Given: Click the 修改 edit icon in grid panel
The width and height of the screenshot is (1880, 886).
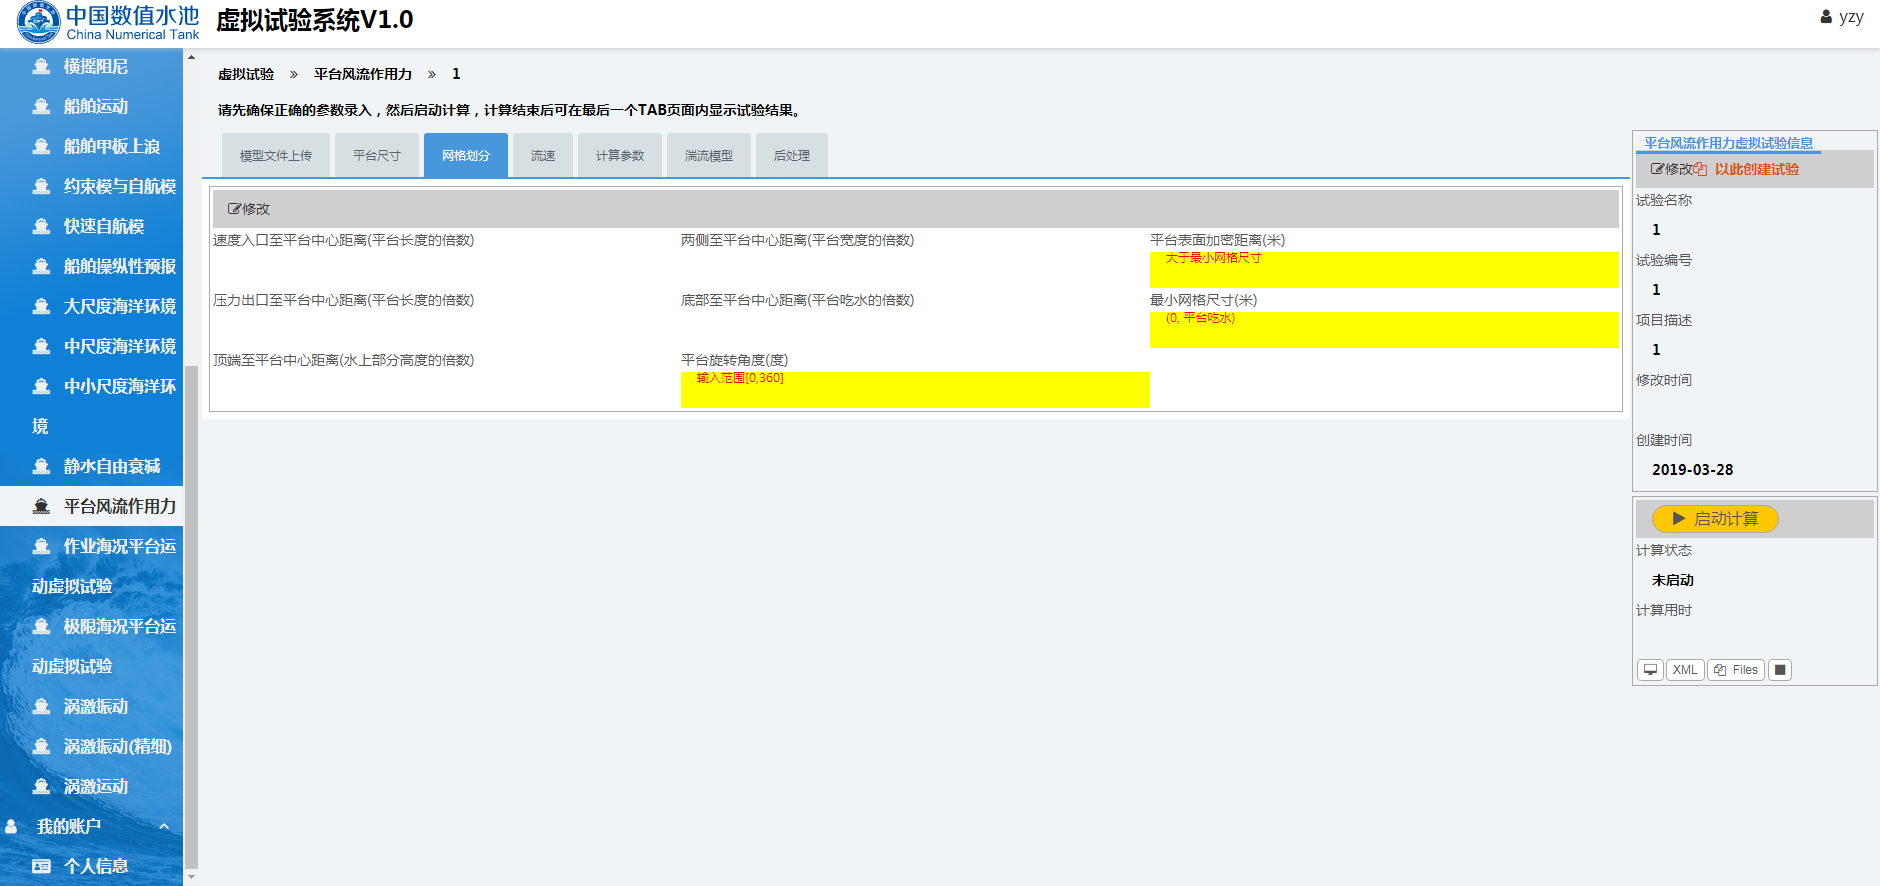Looking at the screenshot, I should (x=235, y=209).
